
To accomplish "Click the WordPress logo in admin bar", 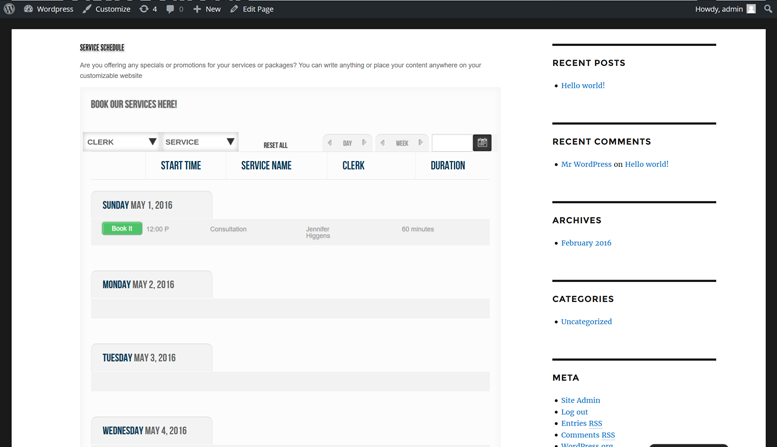I will (9, 9).
